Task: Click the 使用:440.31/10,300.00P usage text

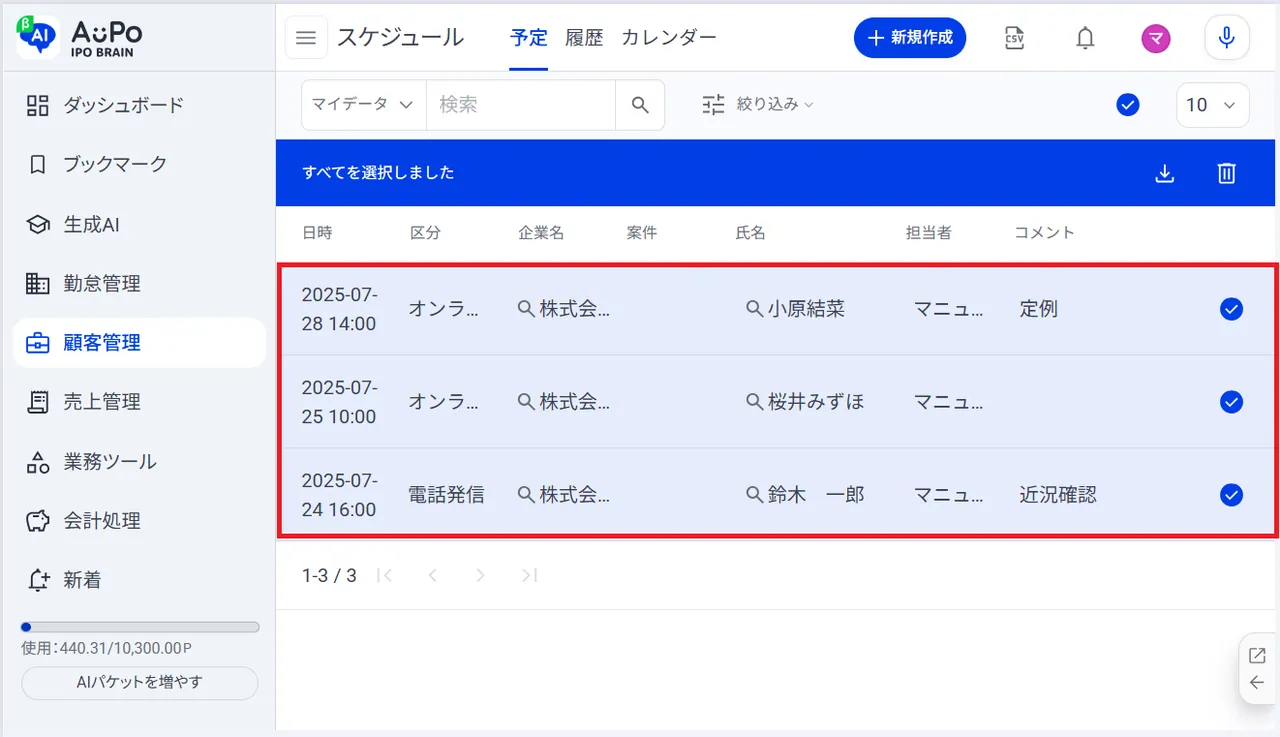Action: [x=106, y=648]
